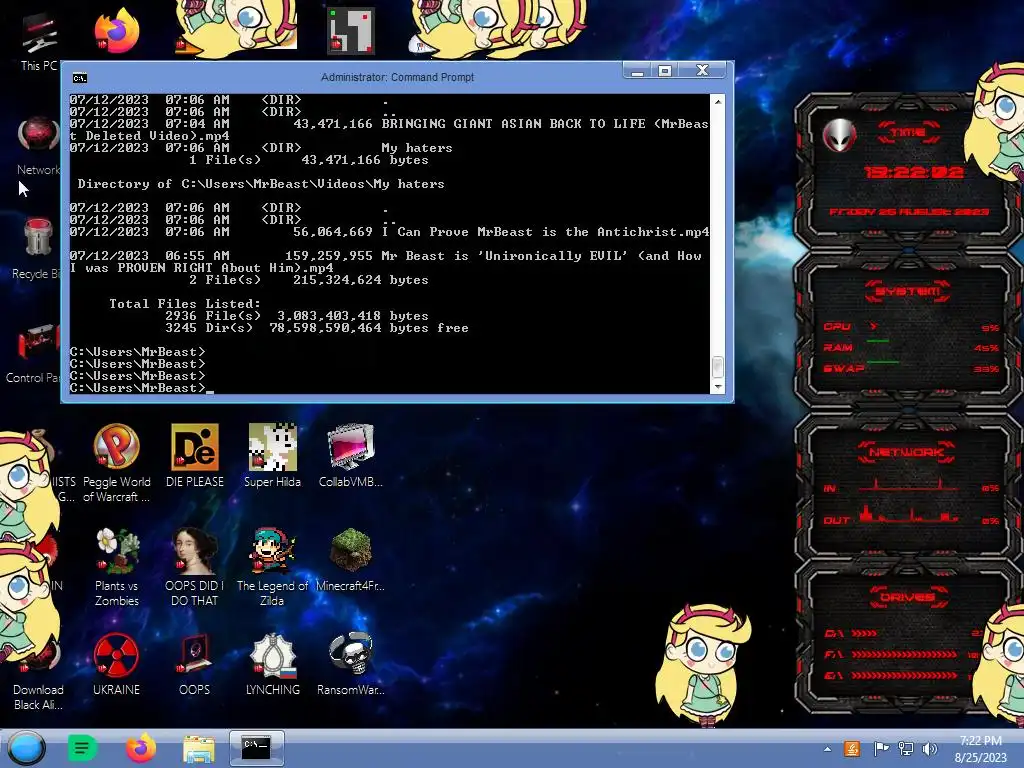Viewport: 1024px width, 768px height.
Task: Click the '2936 File(s) 3,083,403,418 bytes' line
Action: click(296, 316)
